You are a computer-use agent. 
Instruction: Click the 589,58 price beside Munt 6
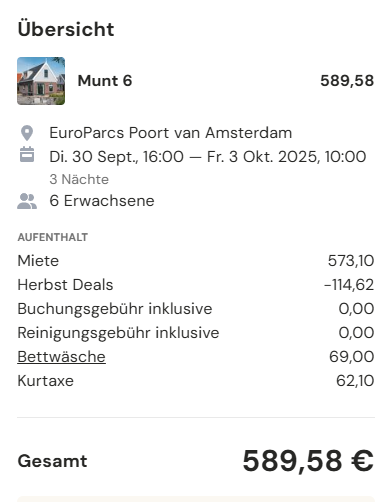347,81
